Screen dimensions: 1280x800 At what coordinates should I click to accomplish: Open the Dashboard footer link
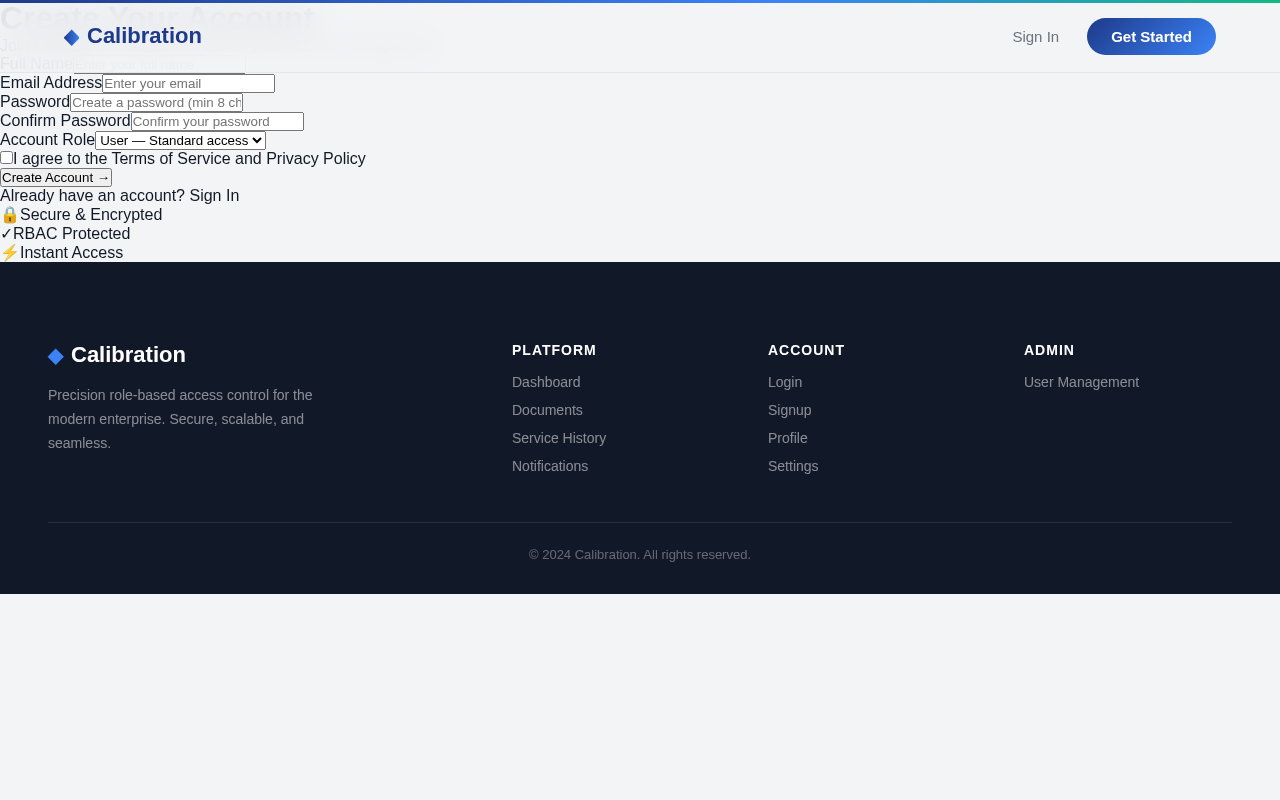(x=546, y=382)
